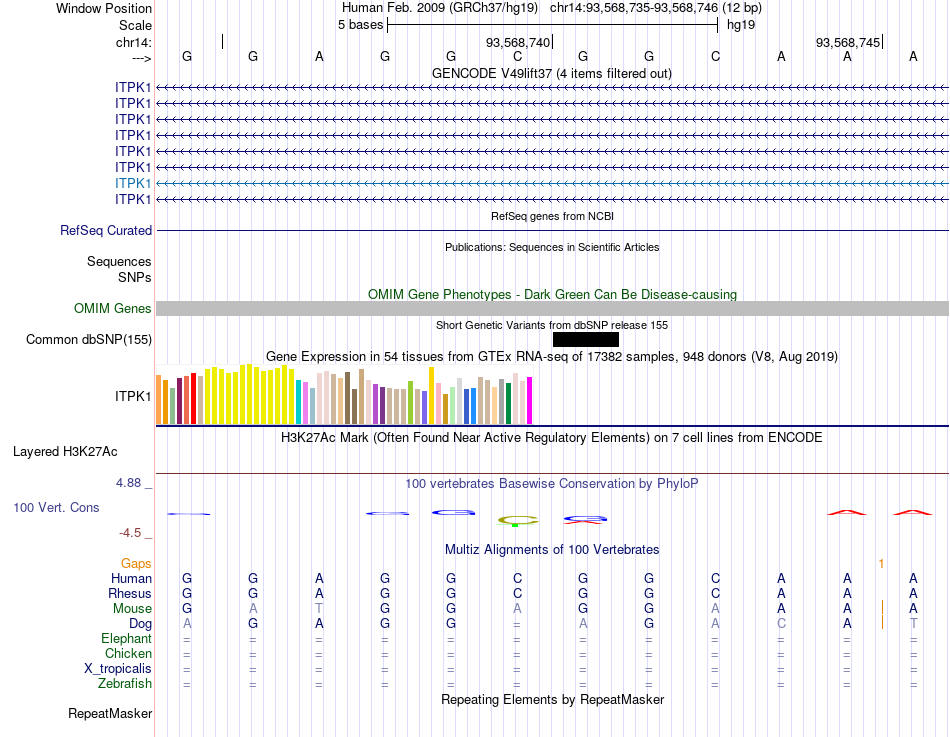
Task: Click the cyan bar in GTEx chart
Action: (x=299, y=402)
